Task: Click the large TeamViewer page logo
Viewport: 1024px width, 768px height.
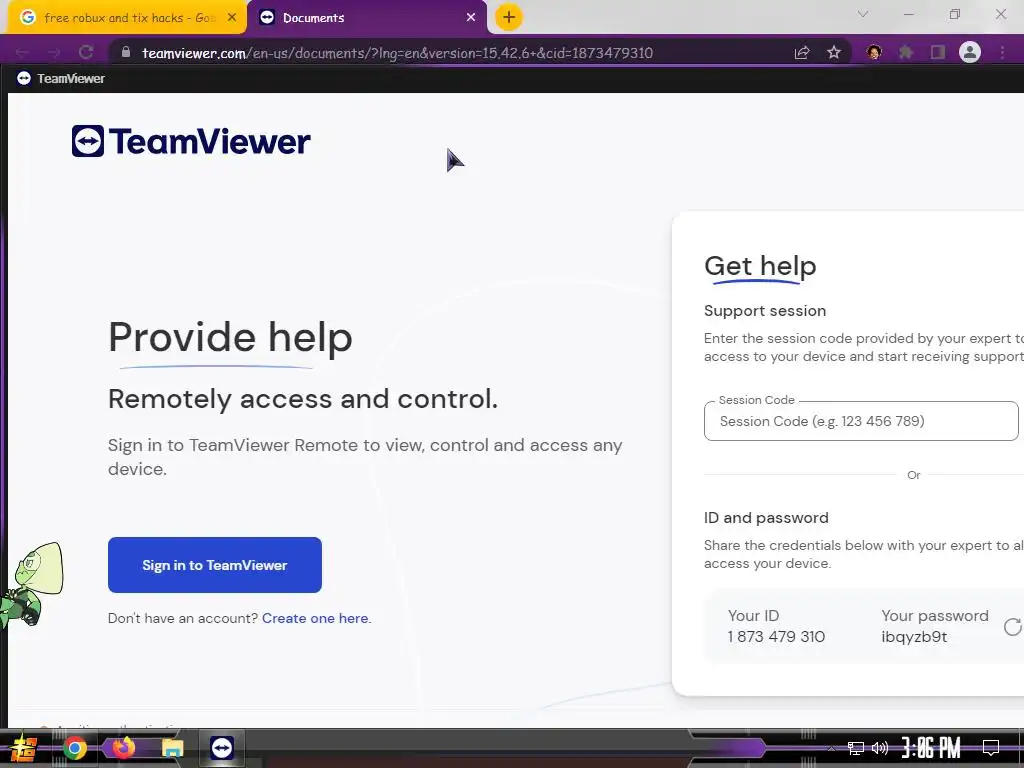Action: (x=191, y=141)
